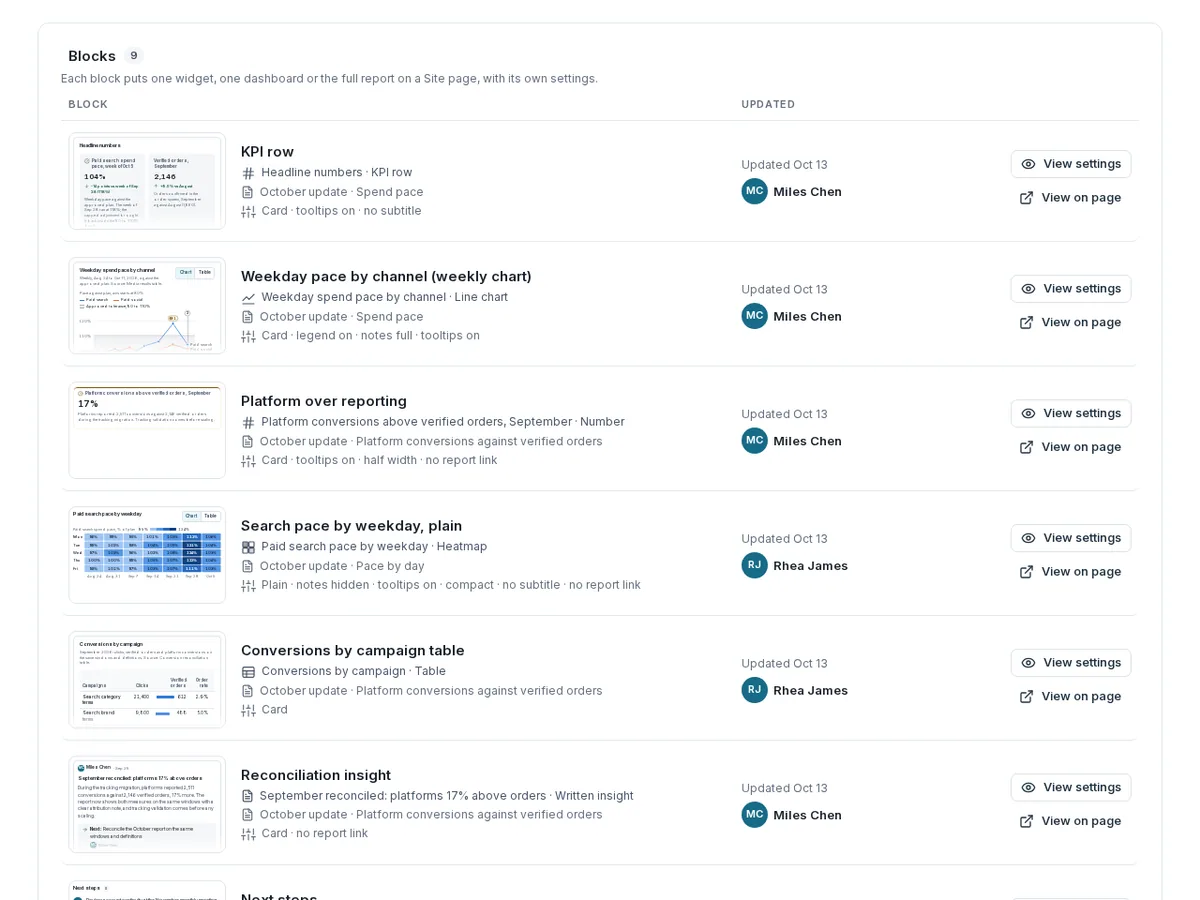Open View settings for Platform over reporting
Screen dimensions: 1200x900
pos(1071,414)
